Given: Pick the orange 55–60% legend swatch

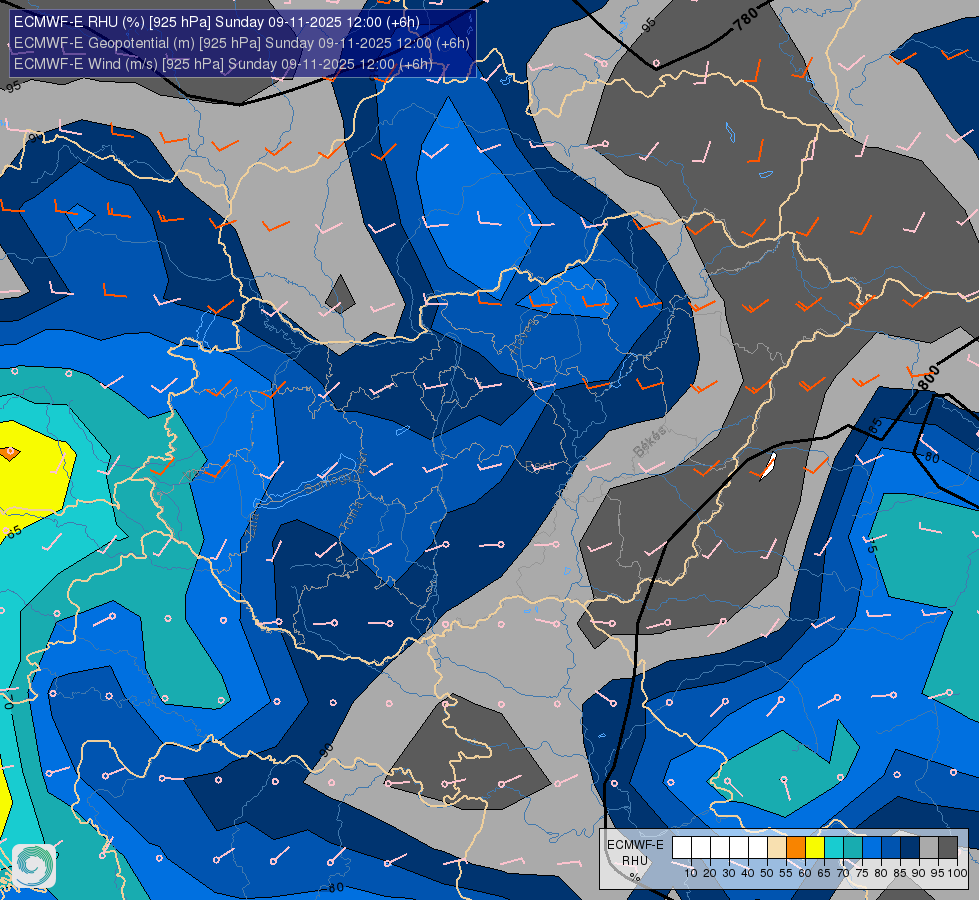Looking at the screenshot, I should point(796,848).
